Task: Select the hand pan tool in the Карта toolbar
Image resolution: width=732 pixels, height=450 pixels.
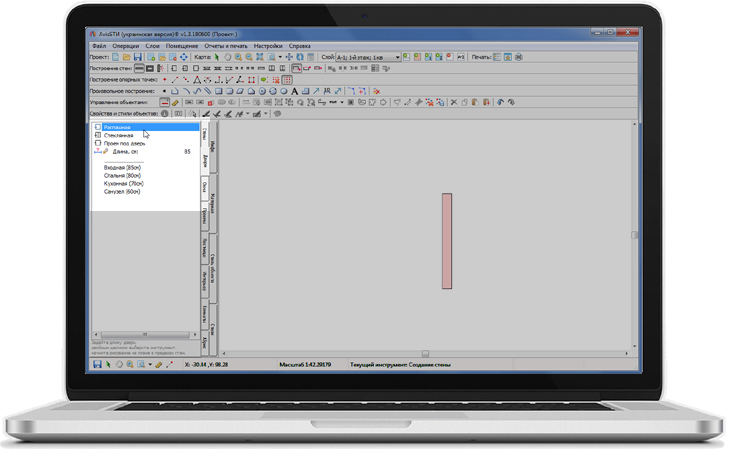Action: 227,57
